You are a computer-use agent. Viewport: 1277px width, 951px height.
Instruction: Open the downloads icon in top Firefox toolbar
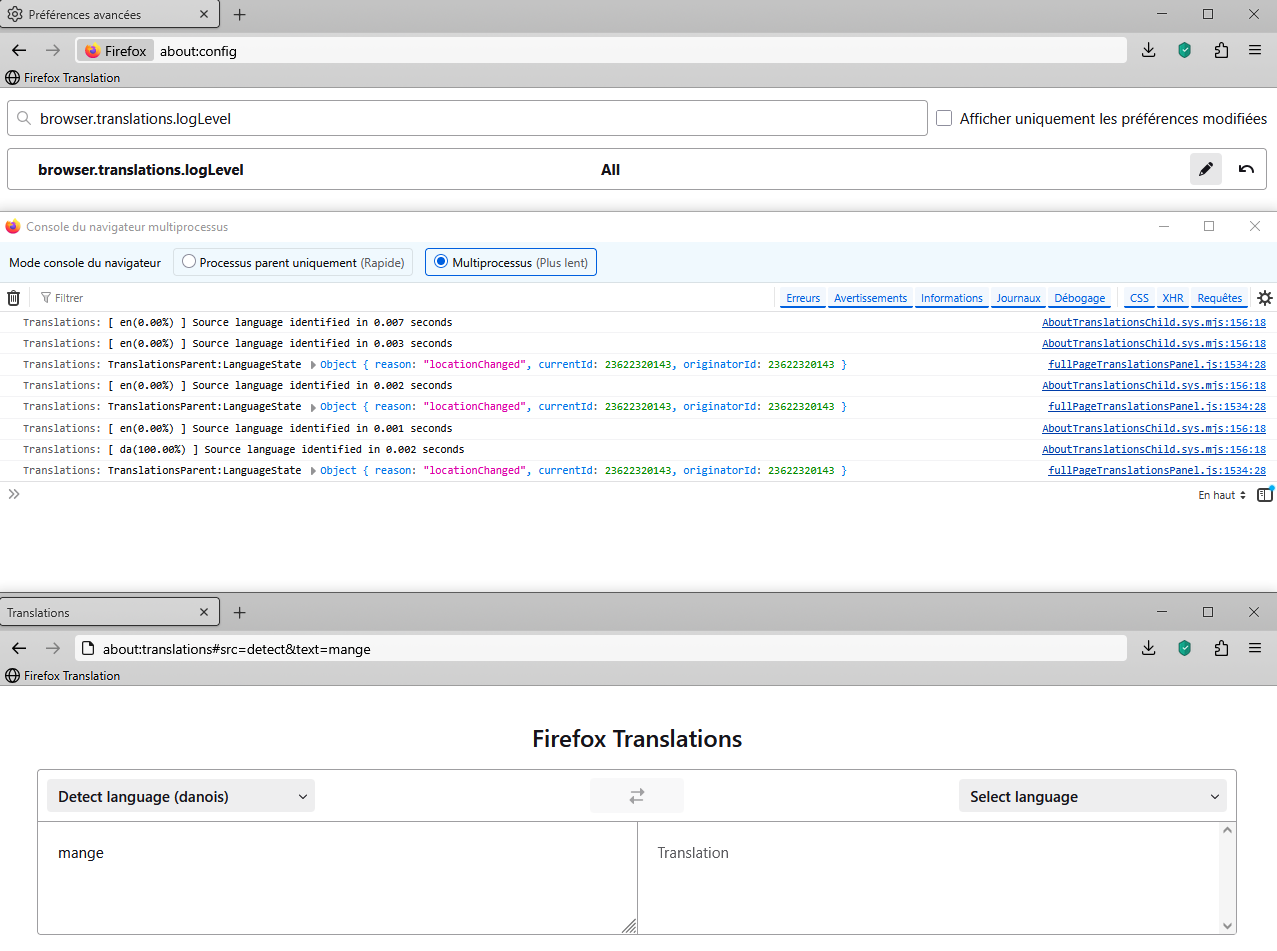click(1148, 50)
